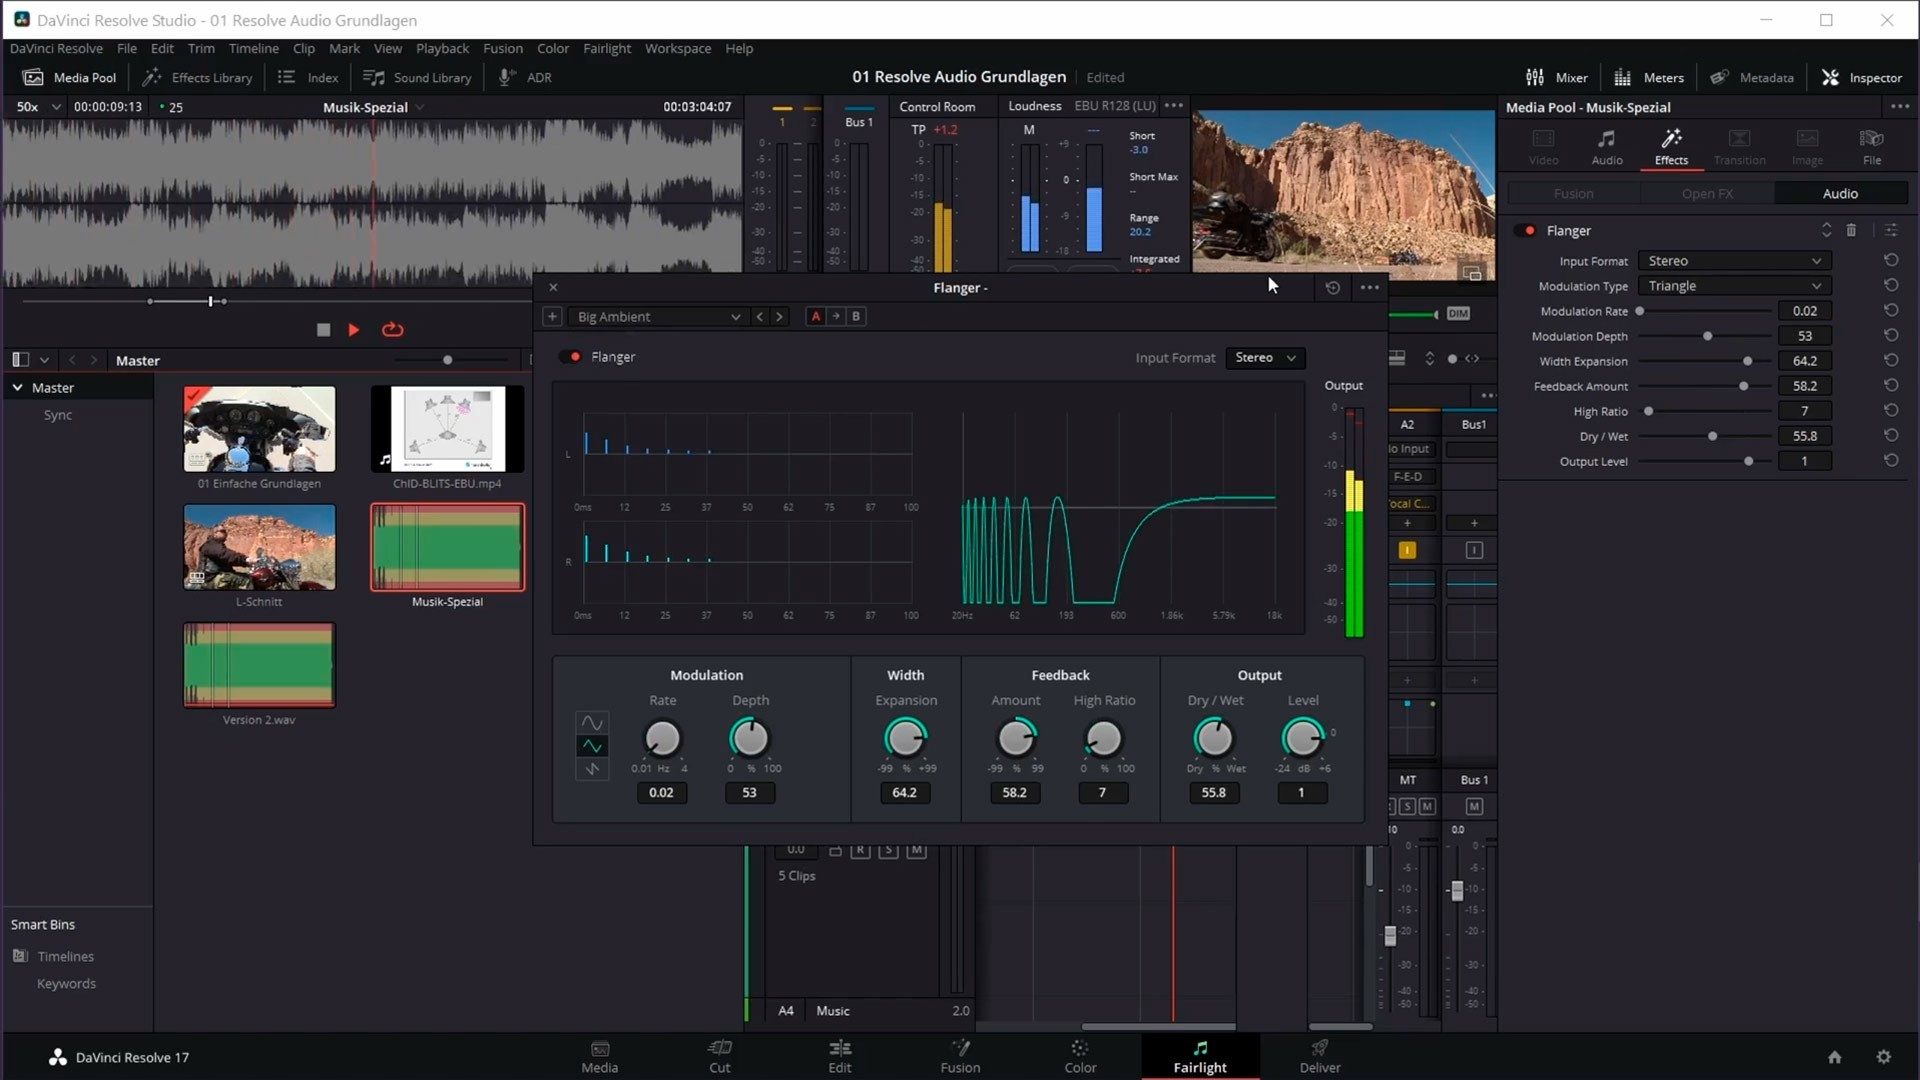
Task: Stop playback in the media preview
Action: pos(323,329)
